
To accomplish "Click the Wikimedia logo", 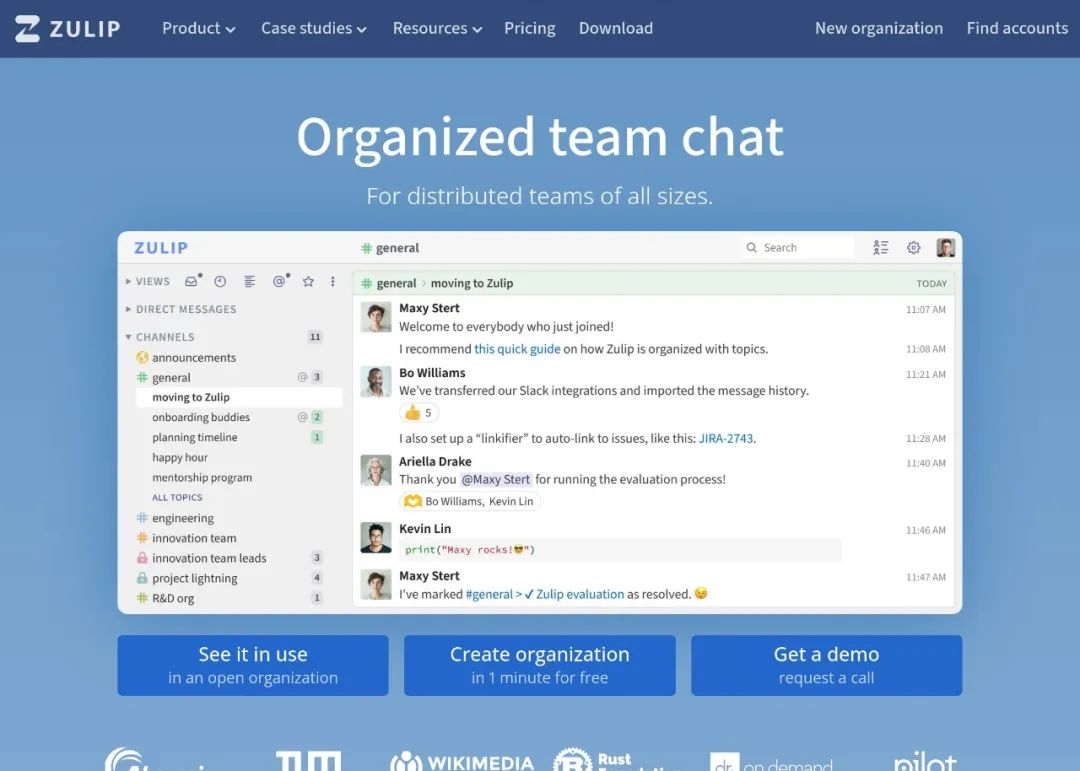I will click(462, 761).
